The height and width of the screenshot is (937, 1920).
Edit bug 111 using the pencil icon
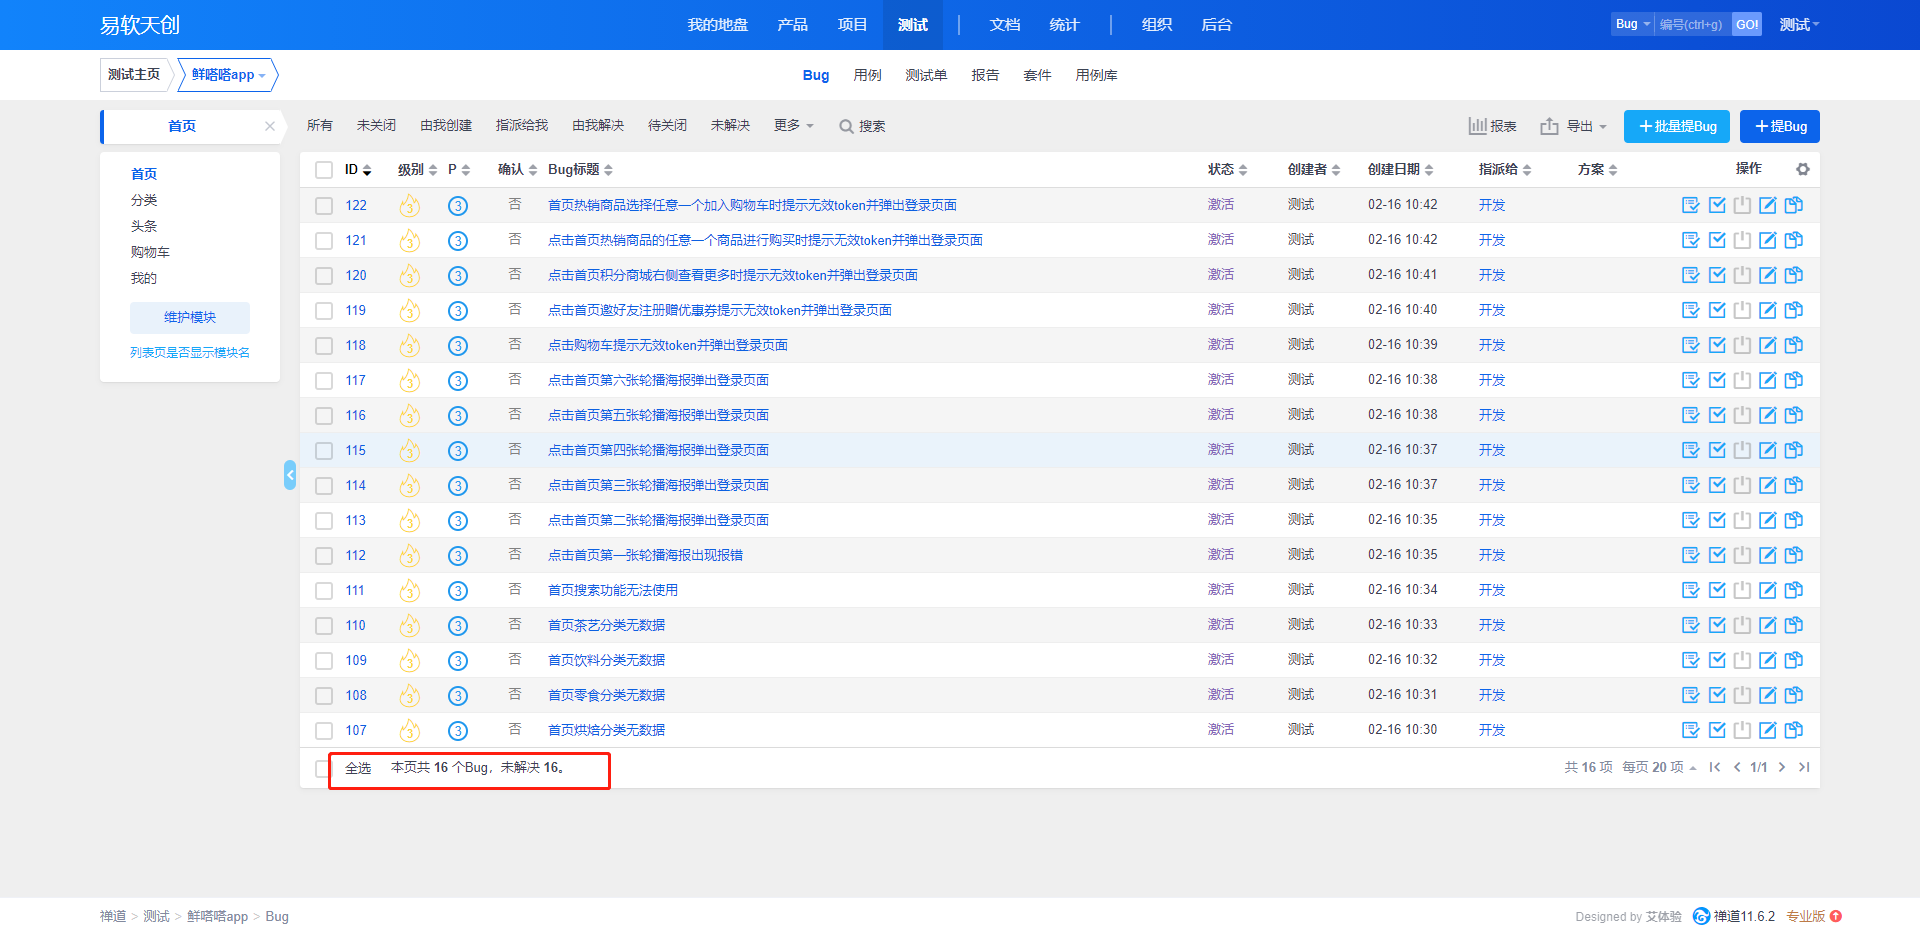pyautogui.click(x=1768, y=590)
